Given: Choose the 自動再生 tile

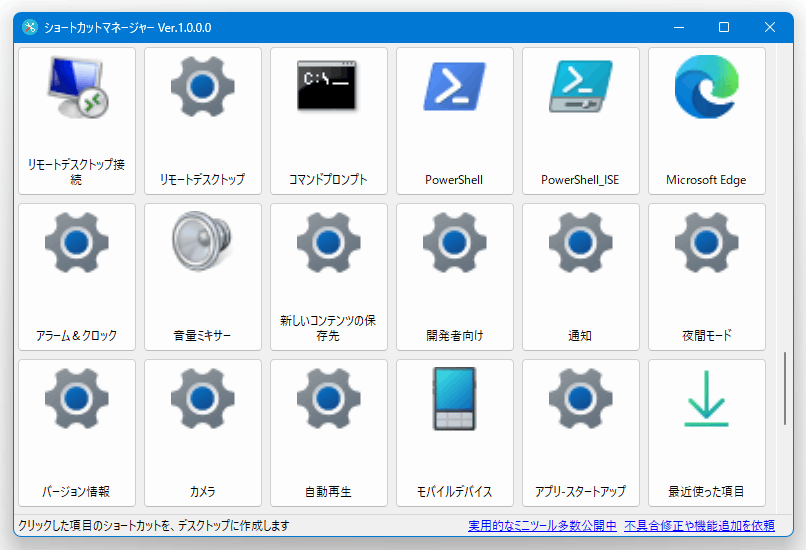Looking at the screenshot, I should click(x=328, y=432).
